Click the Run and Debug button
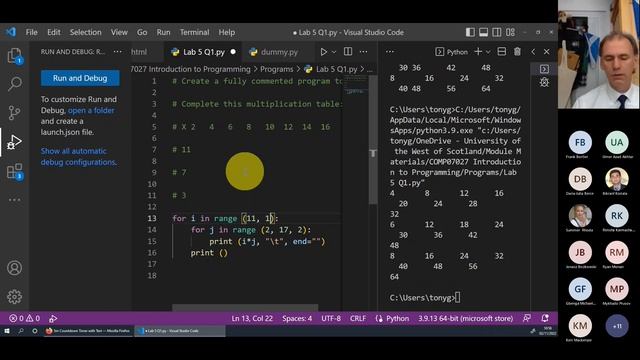Image resolution: width=640 pixels, height=360 pixels. pos(80,78)
